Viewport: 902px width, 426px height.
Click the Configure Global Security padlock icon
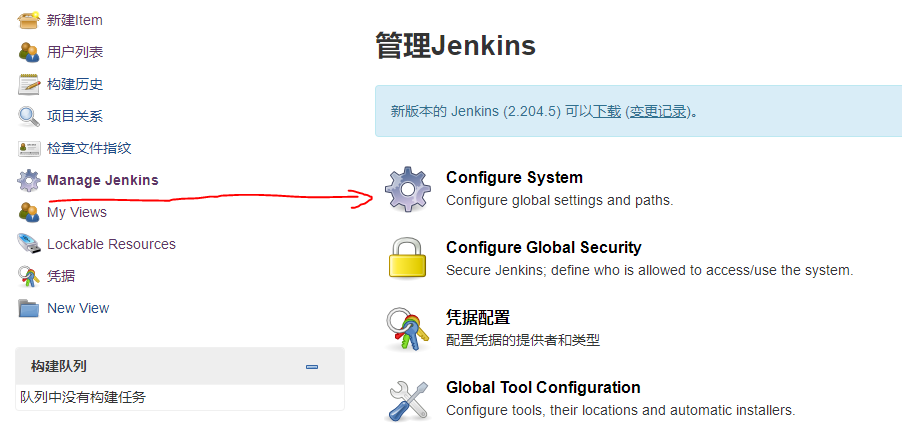[x=407, y=259]
